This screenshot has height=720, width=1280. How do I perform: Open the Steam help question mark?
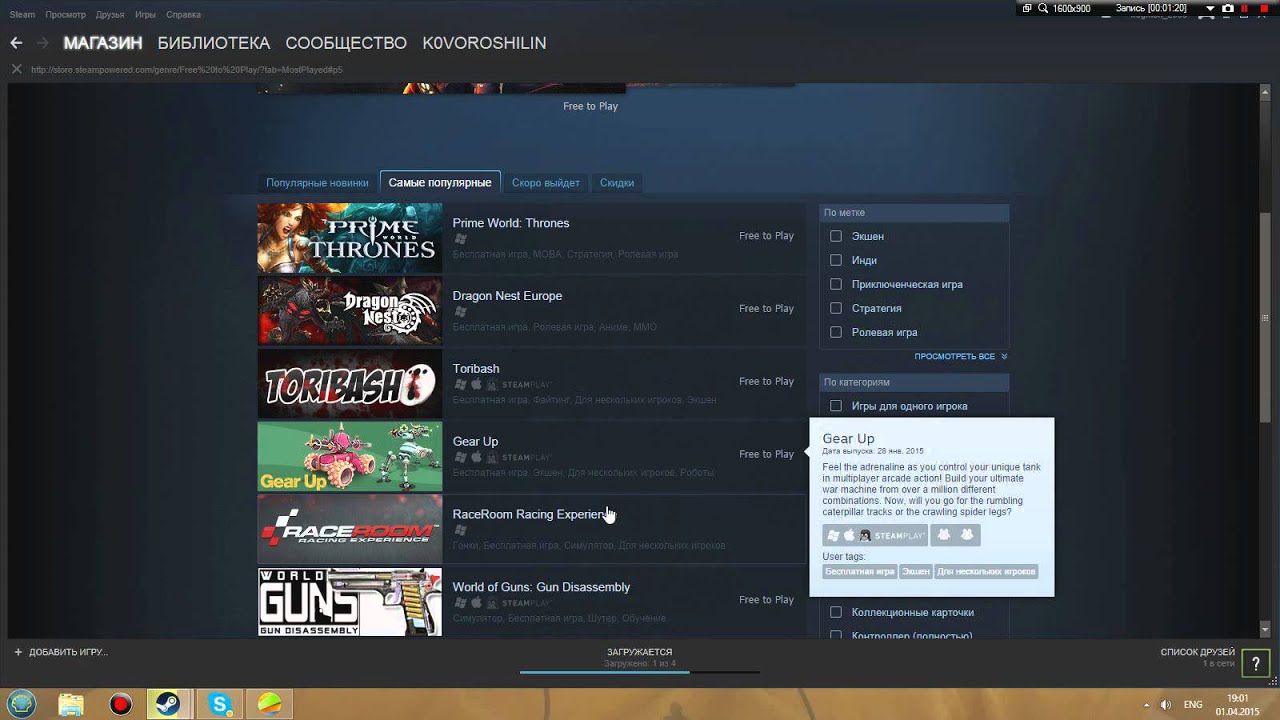tap(1256, 664)
